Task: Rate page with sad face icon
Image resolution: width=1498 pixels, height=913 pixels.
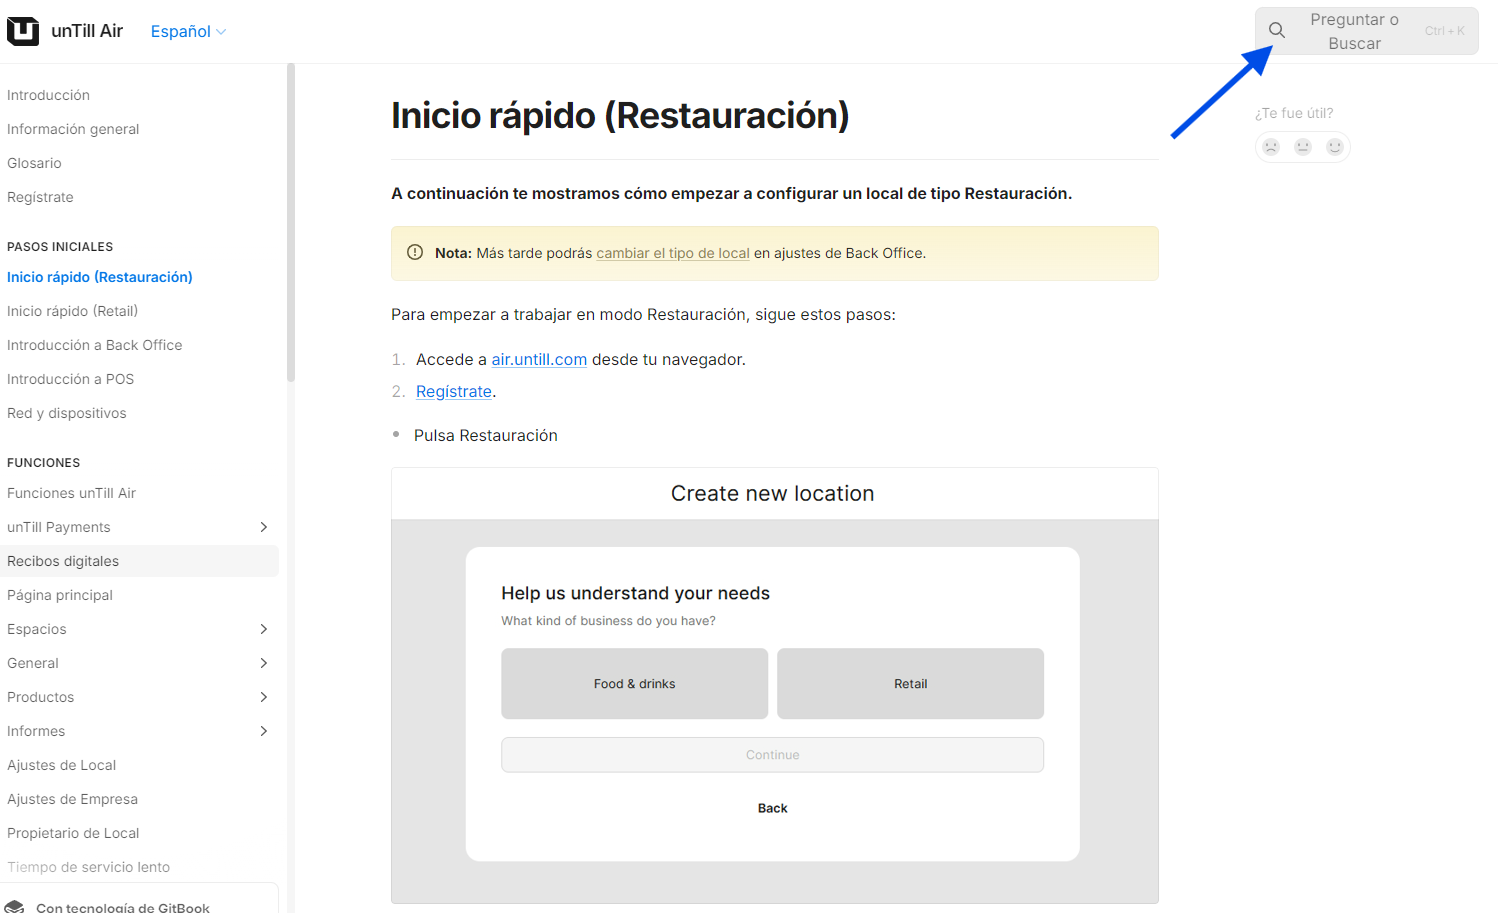Action: click(1271, 147)
